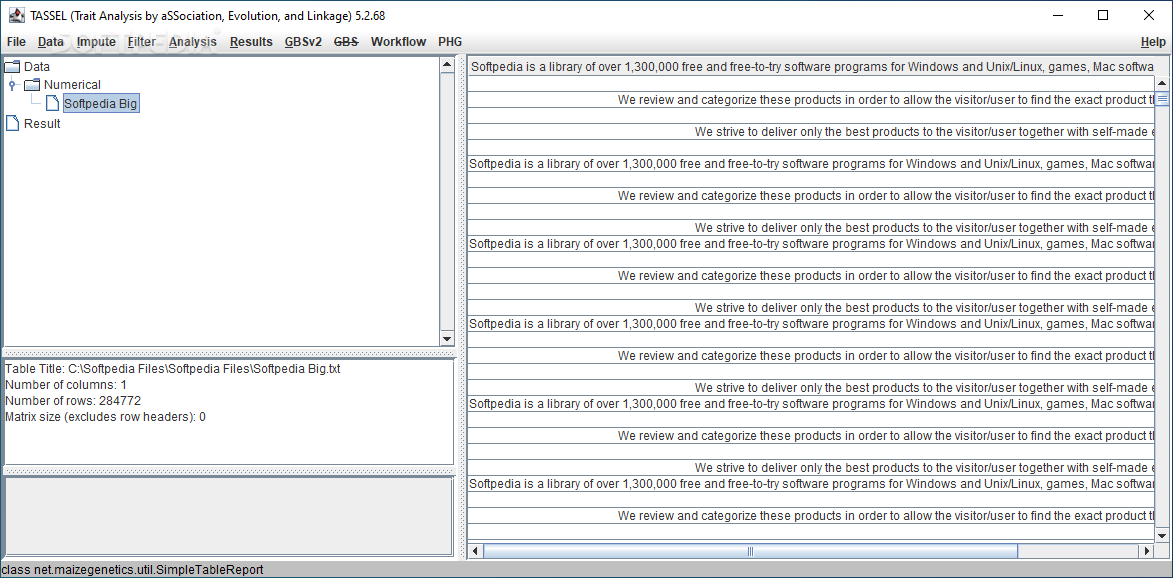This screenshot has height=578, width=1173.
Task: Open the Results menu
Action: (251, 42)
